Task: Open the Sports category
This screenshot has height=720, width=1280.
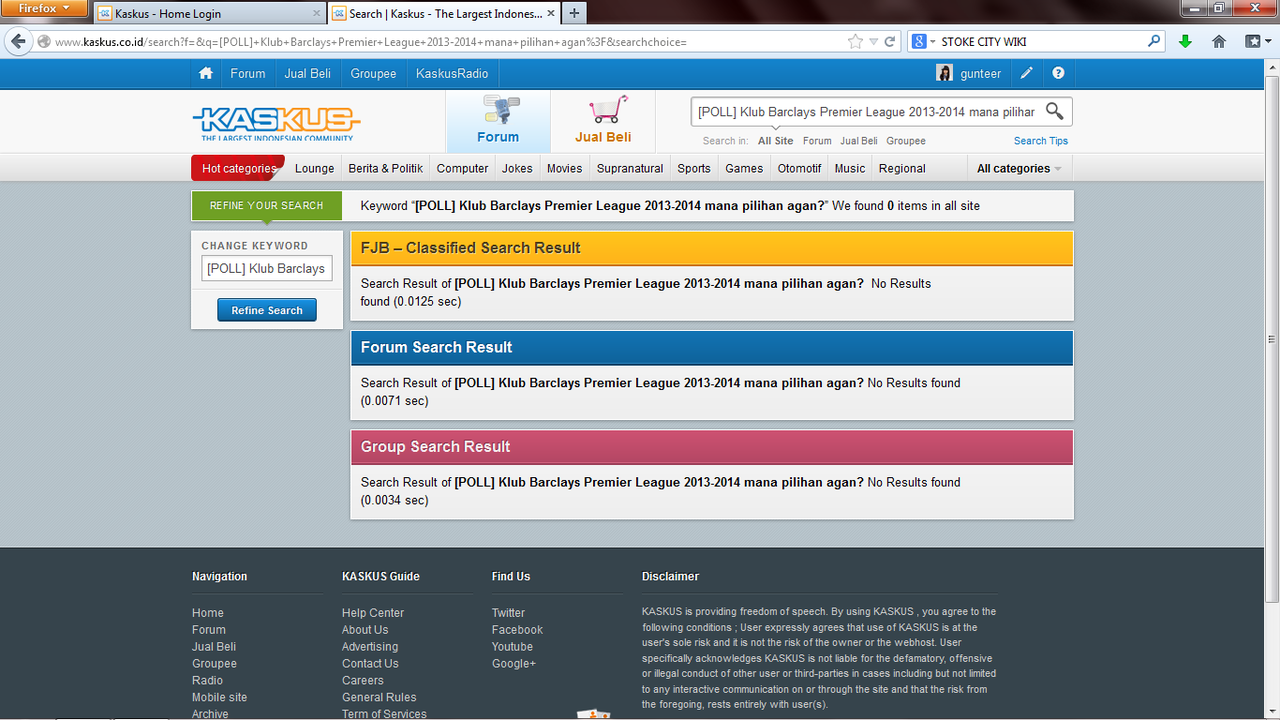Action: click(x=694, y=168)
